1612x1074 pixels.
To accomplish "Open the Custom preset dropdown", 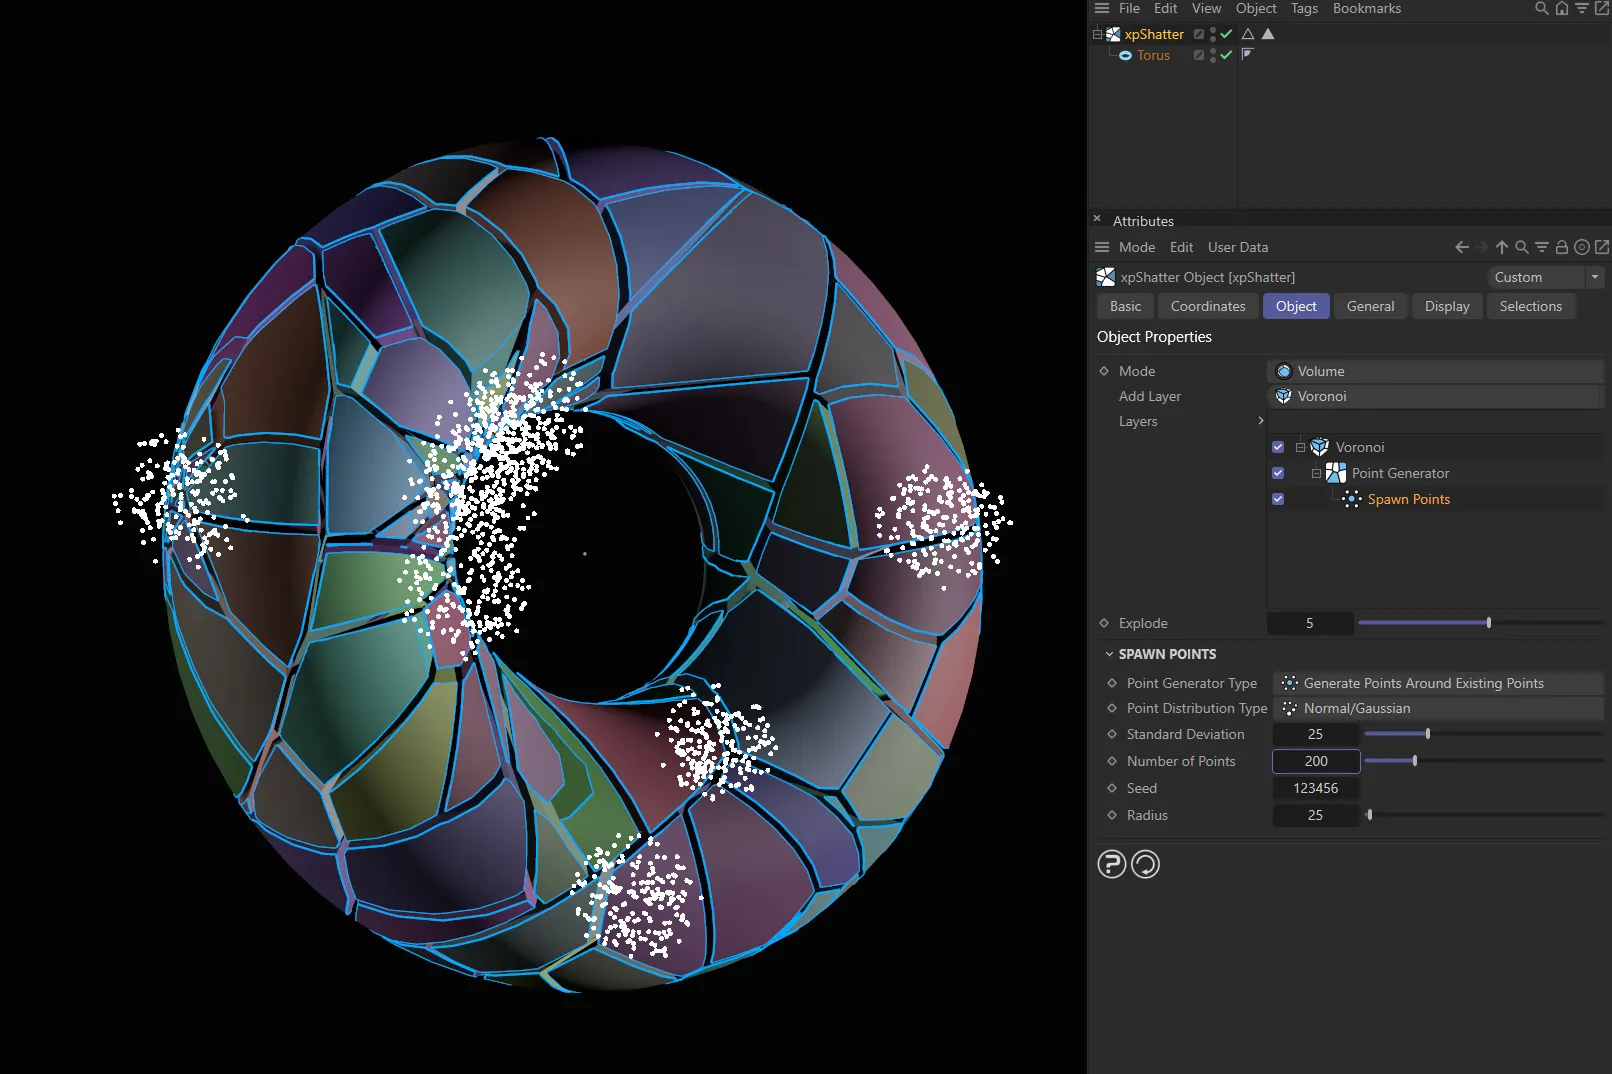I will [1545, 277].
